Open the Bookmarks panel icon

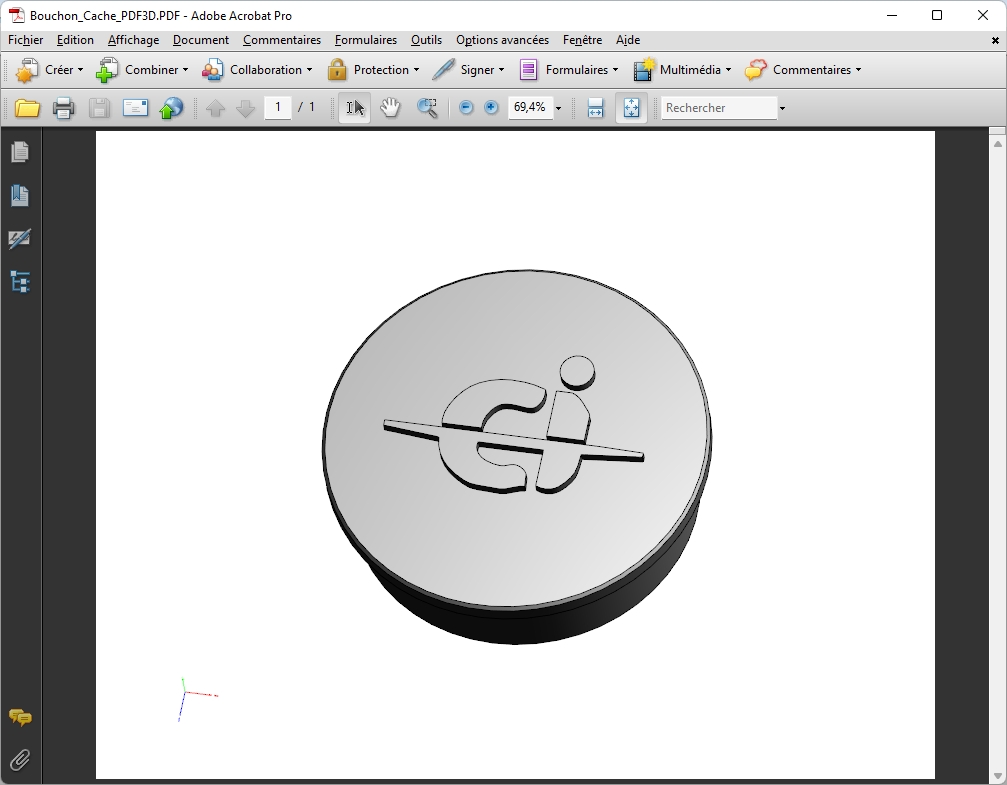20,196
